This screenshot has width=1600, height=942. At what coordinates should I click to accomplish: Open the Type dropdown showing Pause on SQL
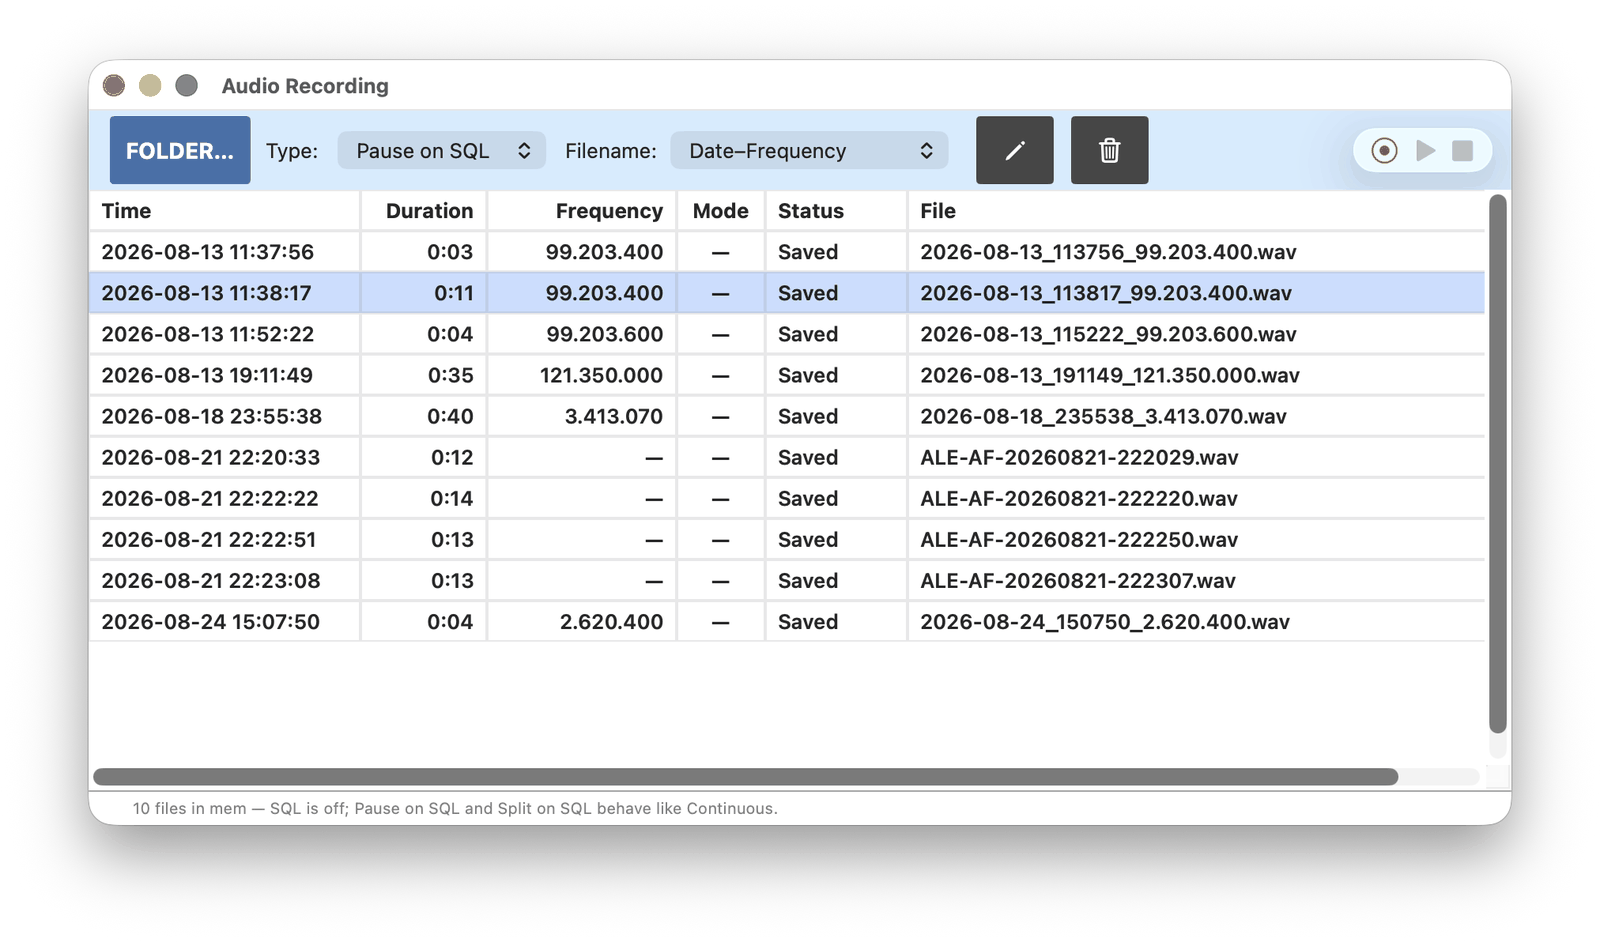(x=441, y=151)
